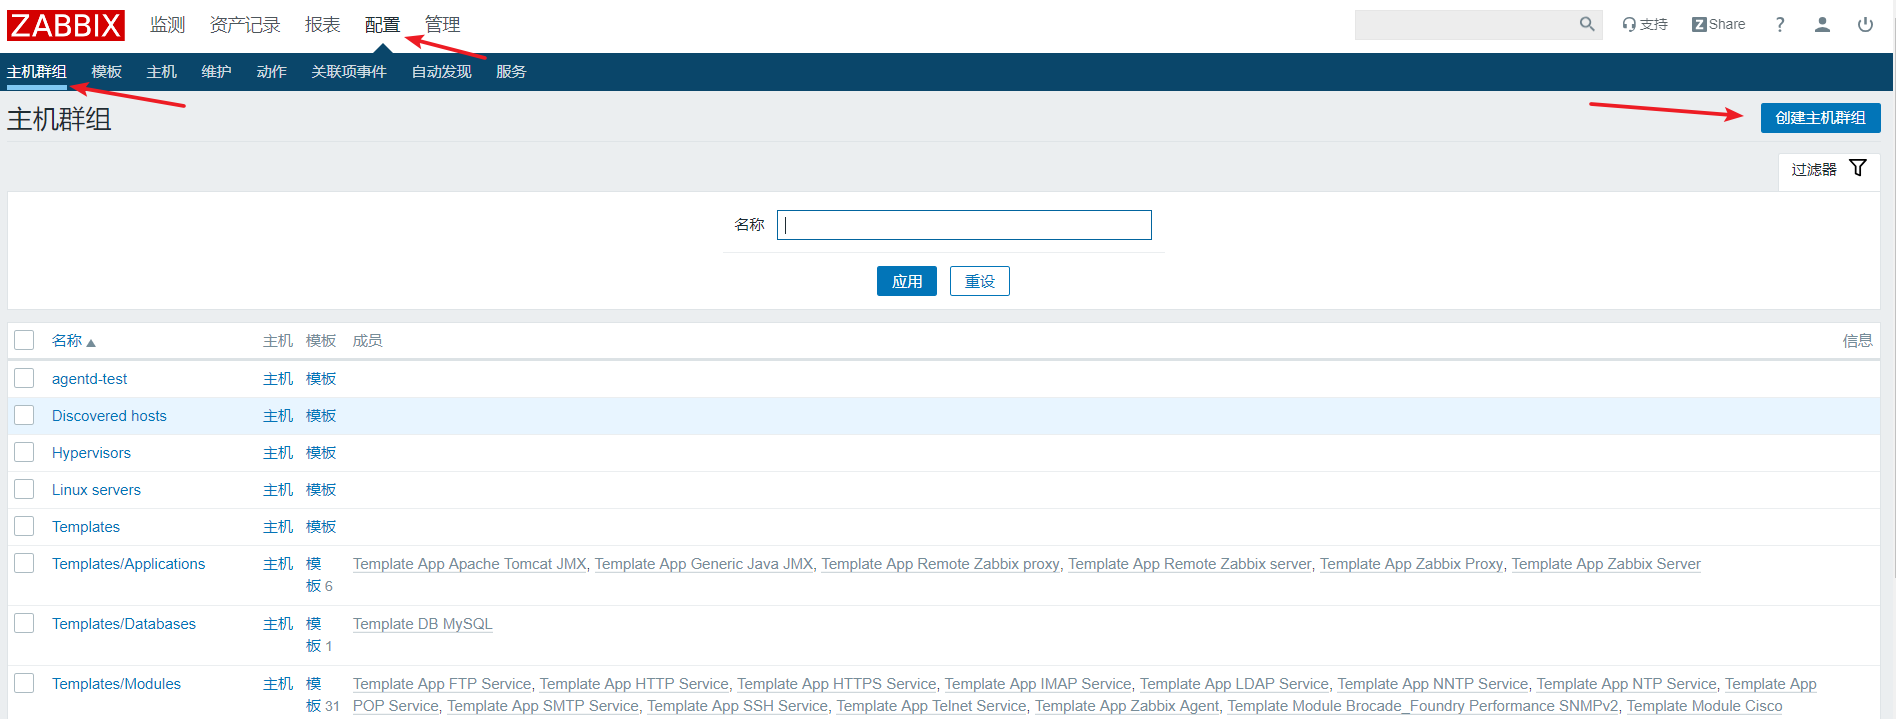
Task: Check the Templates/Modules row checkbox
Action: [24, 683]
